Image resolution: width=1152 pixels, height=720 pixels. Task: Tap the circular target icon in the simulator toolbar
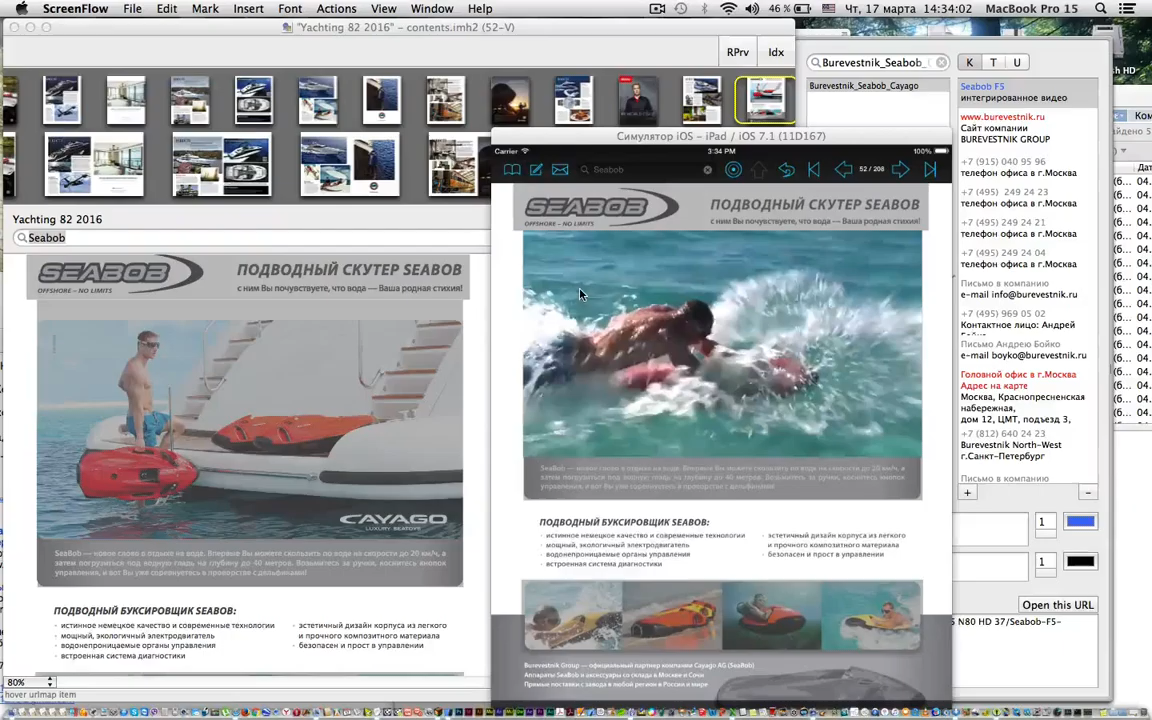tap(733, 170)
